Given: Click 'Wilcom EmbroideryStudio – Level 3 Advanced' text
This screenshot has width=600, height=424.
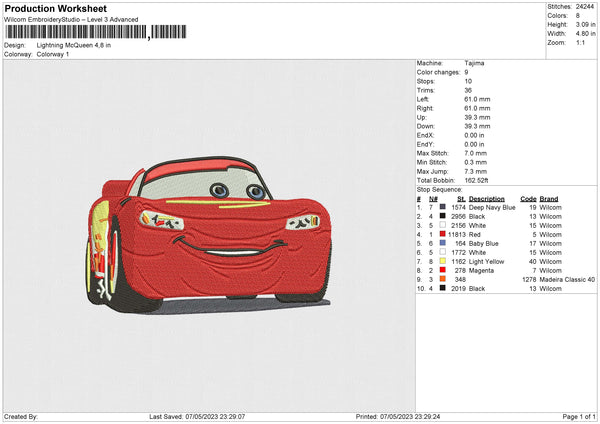Looking at the screenshot, I should coord(71,19).
